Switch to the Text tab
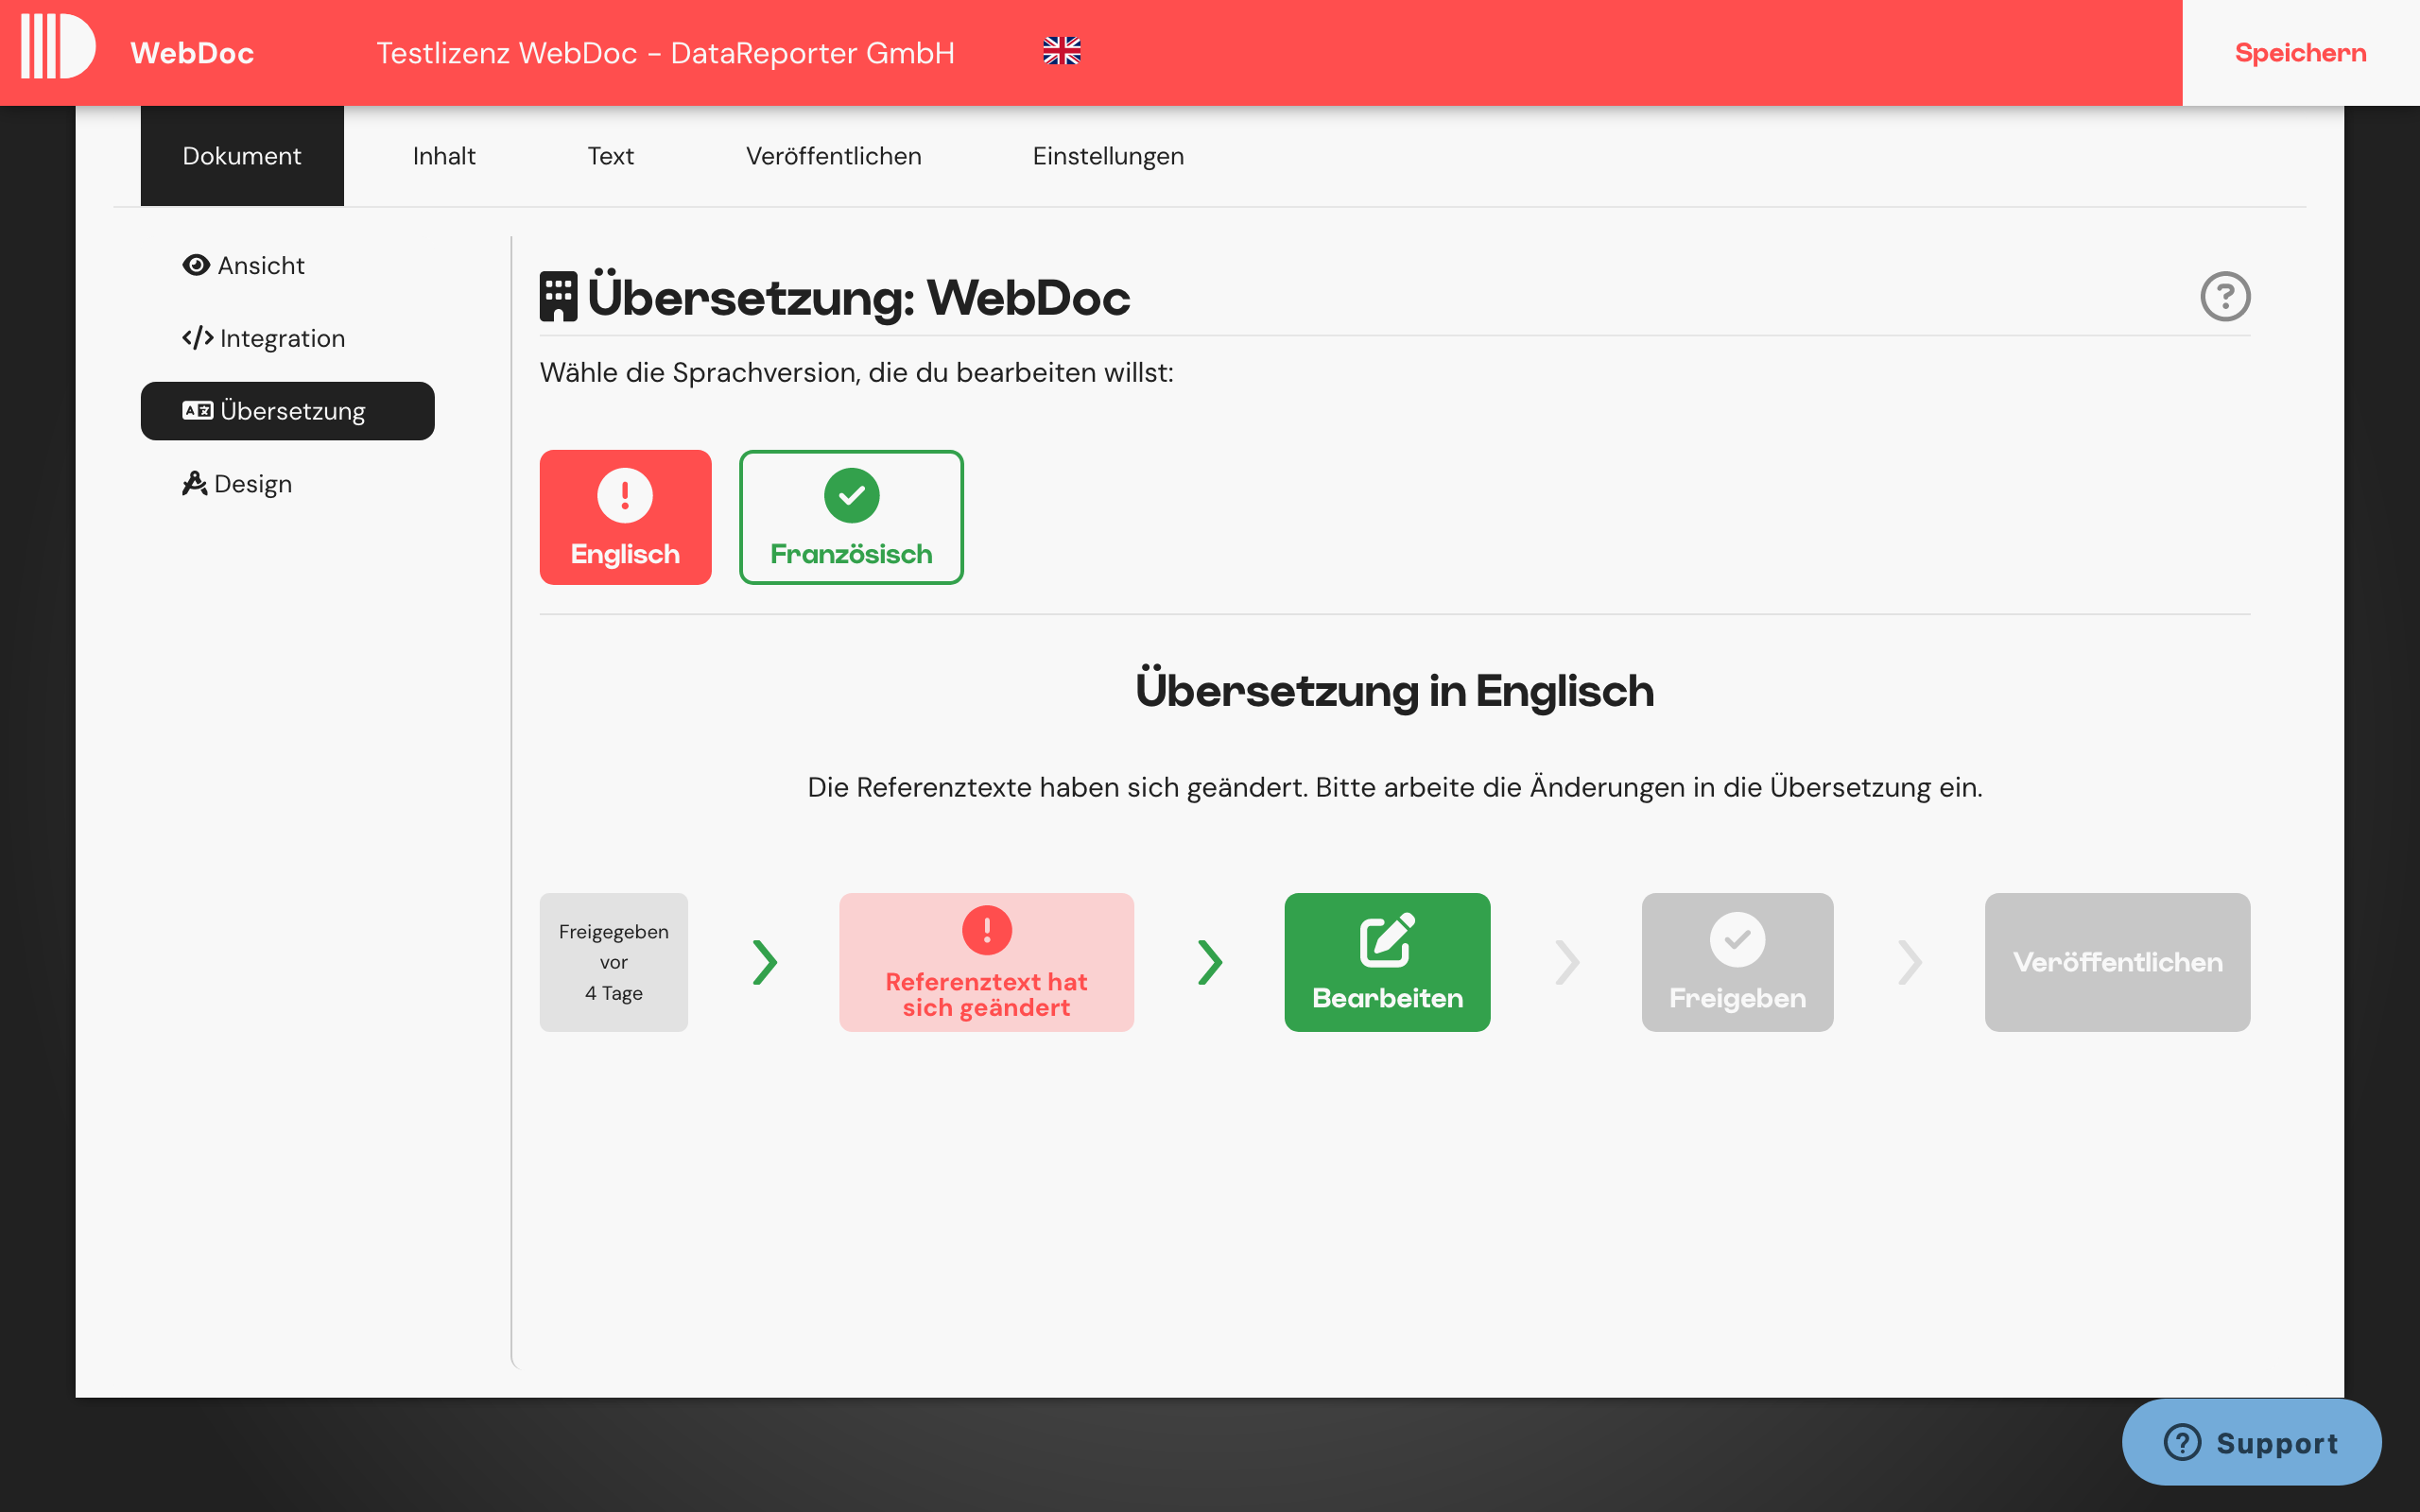Image resolution: width=2420 pixels, height=1512 pixels. pyautogui.click(x=610, y=155)
